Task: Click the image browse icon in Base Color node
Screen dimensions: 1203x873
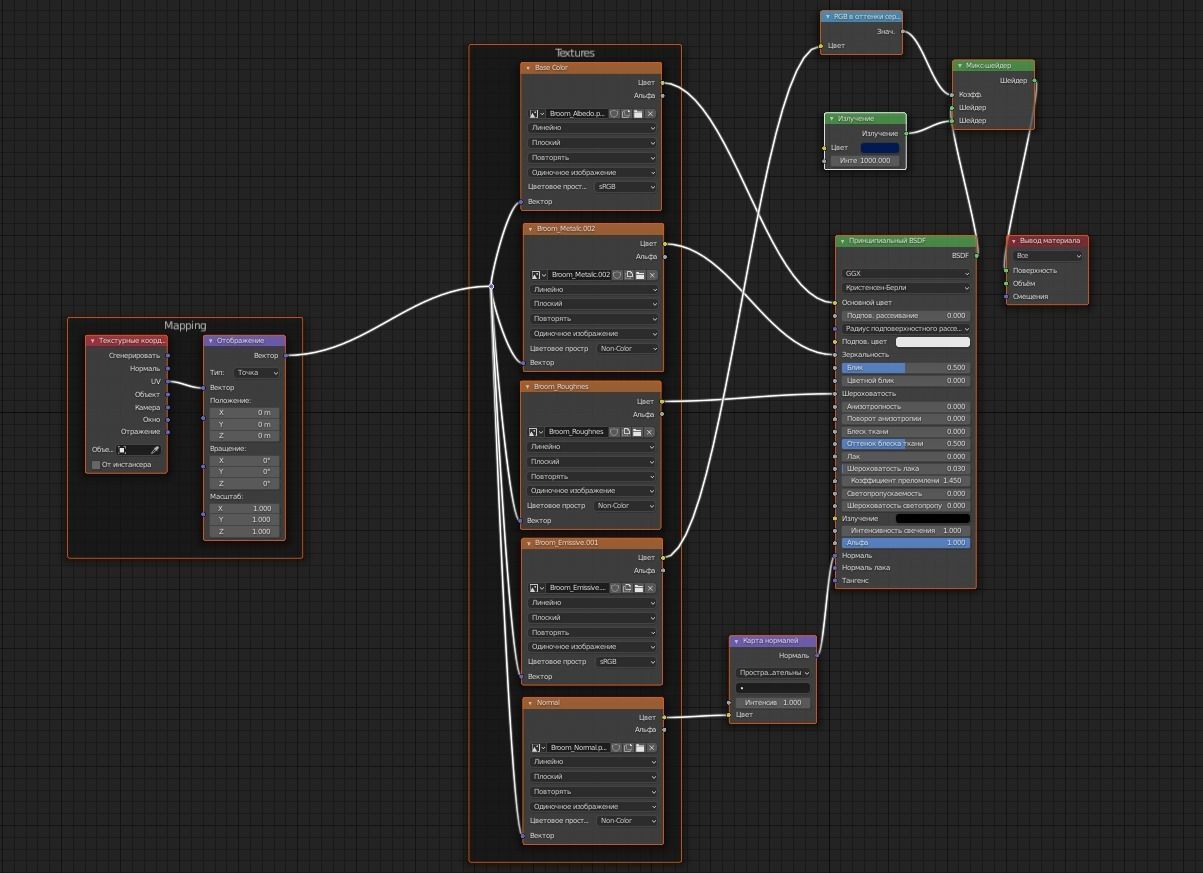Action: pos(537,114)
